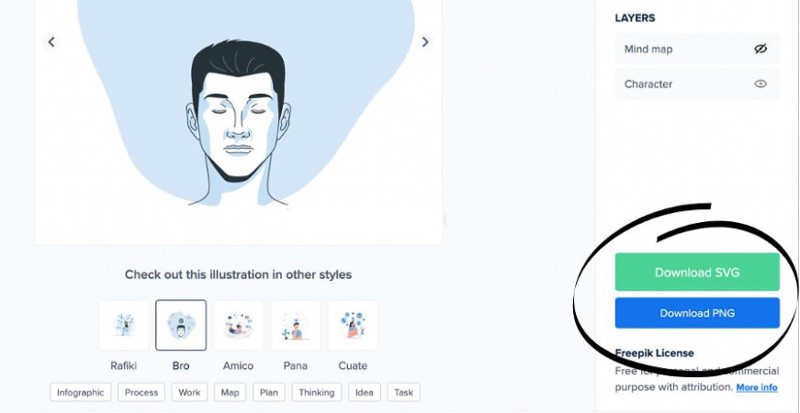Browse the Thinking tag
The width and height of the screenshot is (800, 413).
tap(316, 393)
